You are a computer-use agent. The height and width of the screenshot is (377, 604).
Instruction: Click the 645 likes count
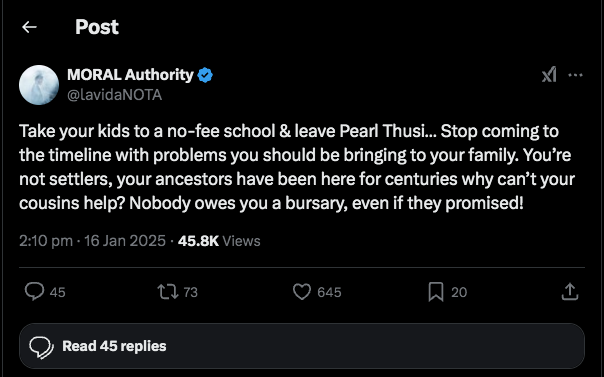click(x=329, y=292)
